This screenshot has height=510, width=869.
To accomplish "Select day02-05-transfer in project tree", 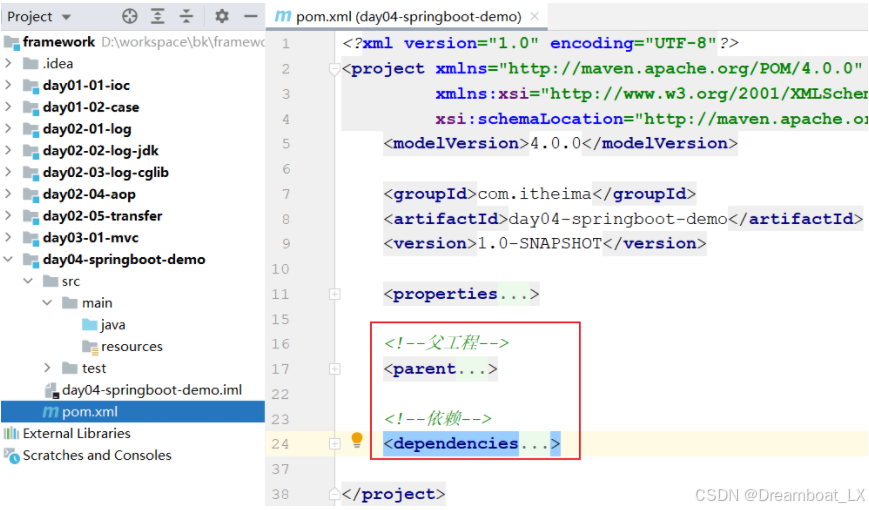I will (x=103, y=216).
